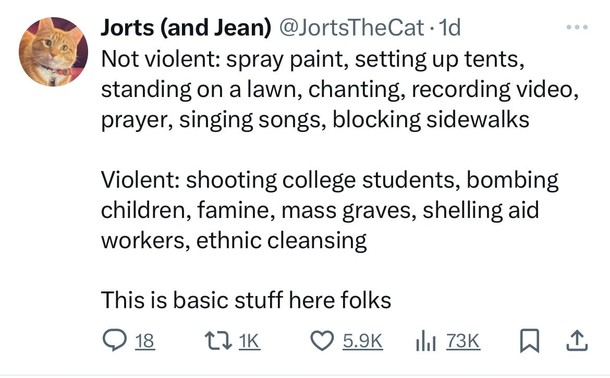Share the tweet using the upload arrow icon
610x378 pixels.
(x=577, y=341)
